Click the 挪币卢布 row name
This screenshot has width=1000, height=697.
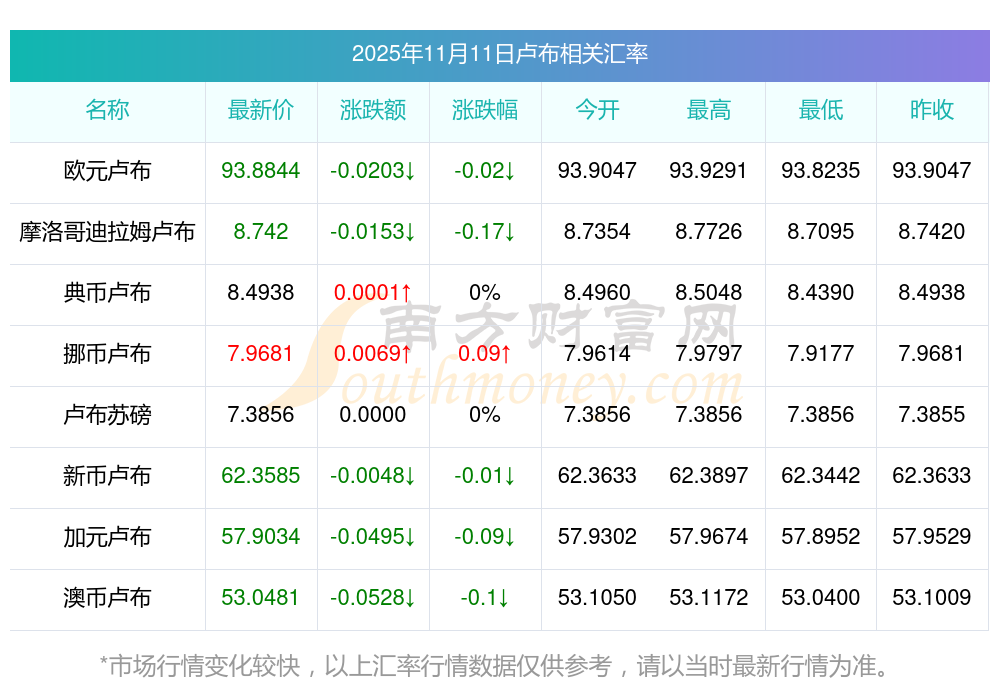pos(107,354)
